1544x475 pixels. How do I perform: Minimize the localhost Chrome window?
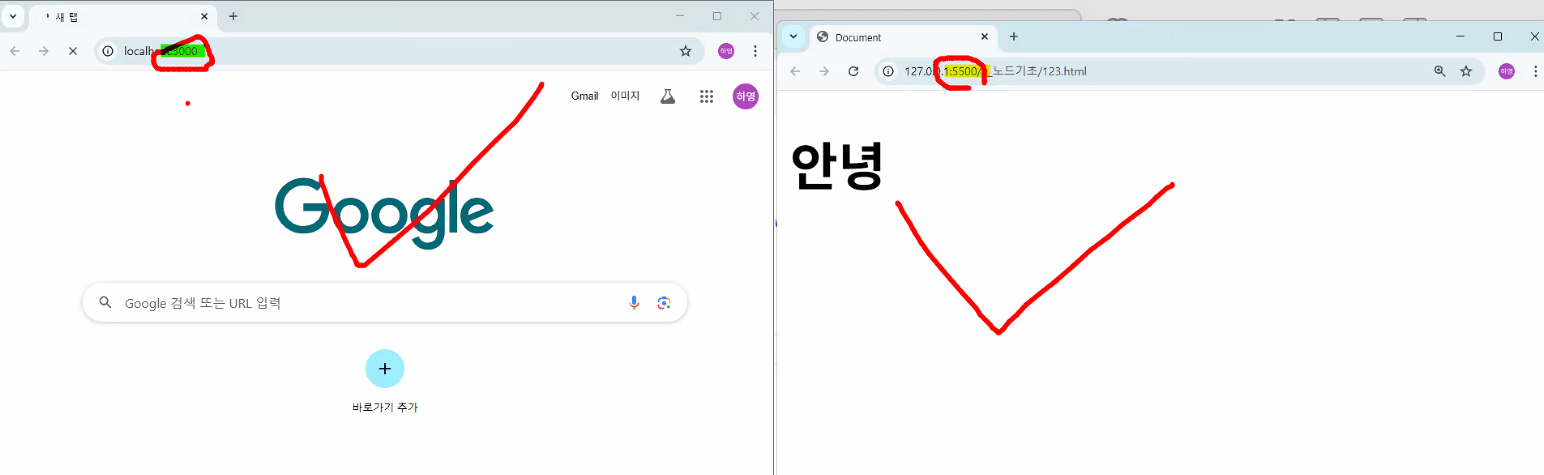click(x=680, y=16)
